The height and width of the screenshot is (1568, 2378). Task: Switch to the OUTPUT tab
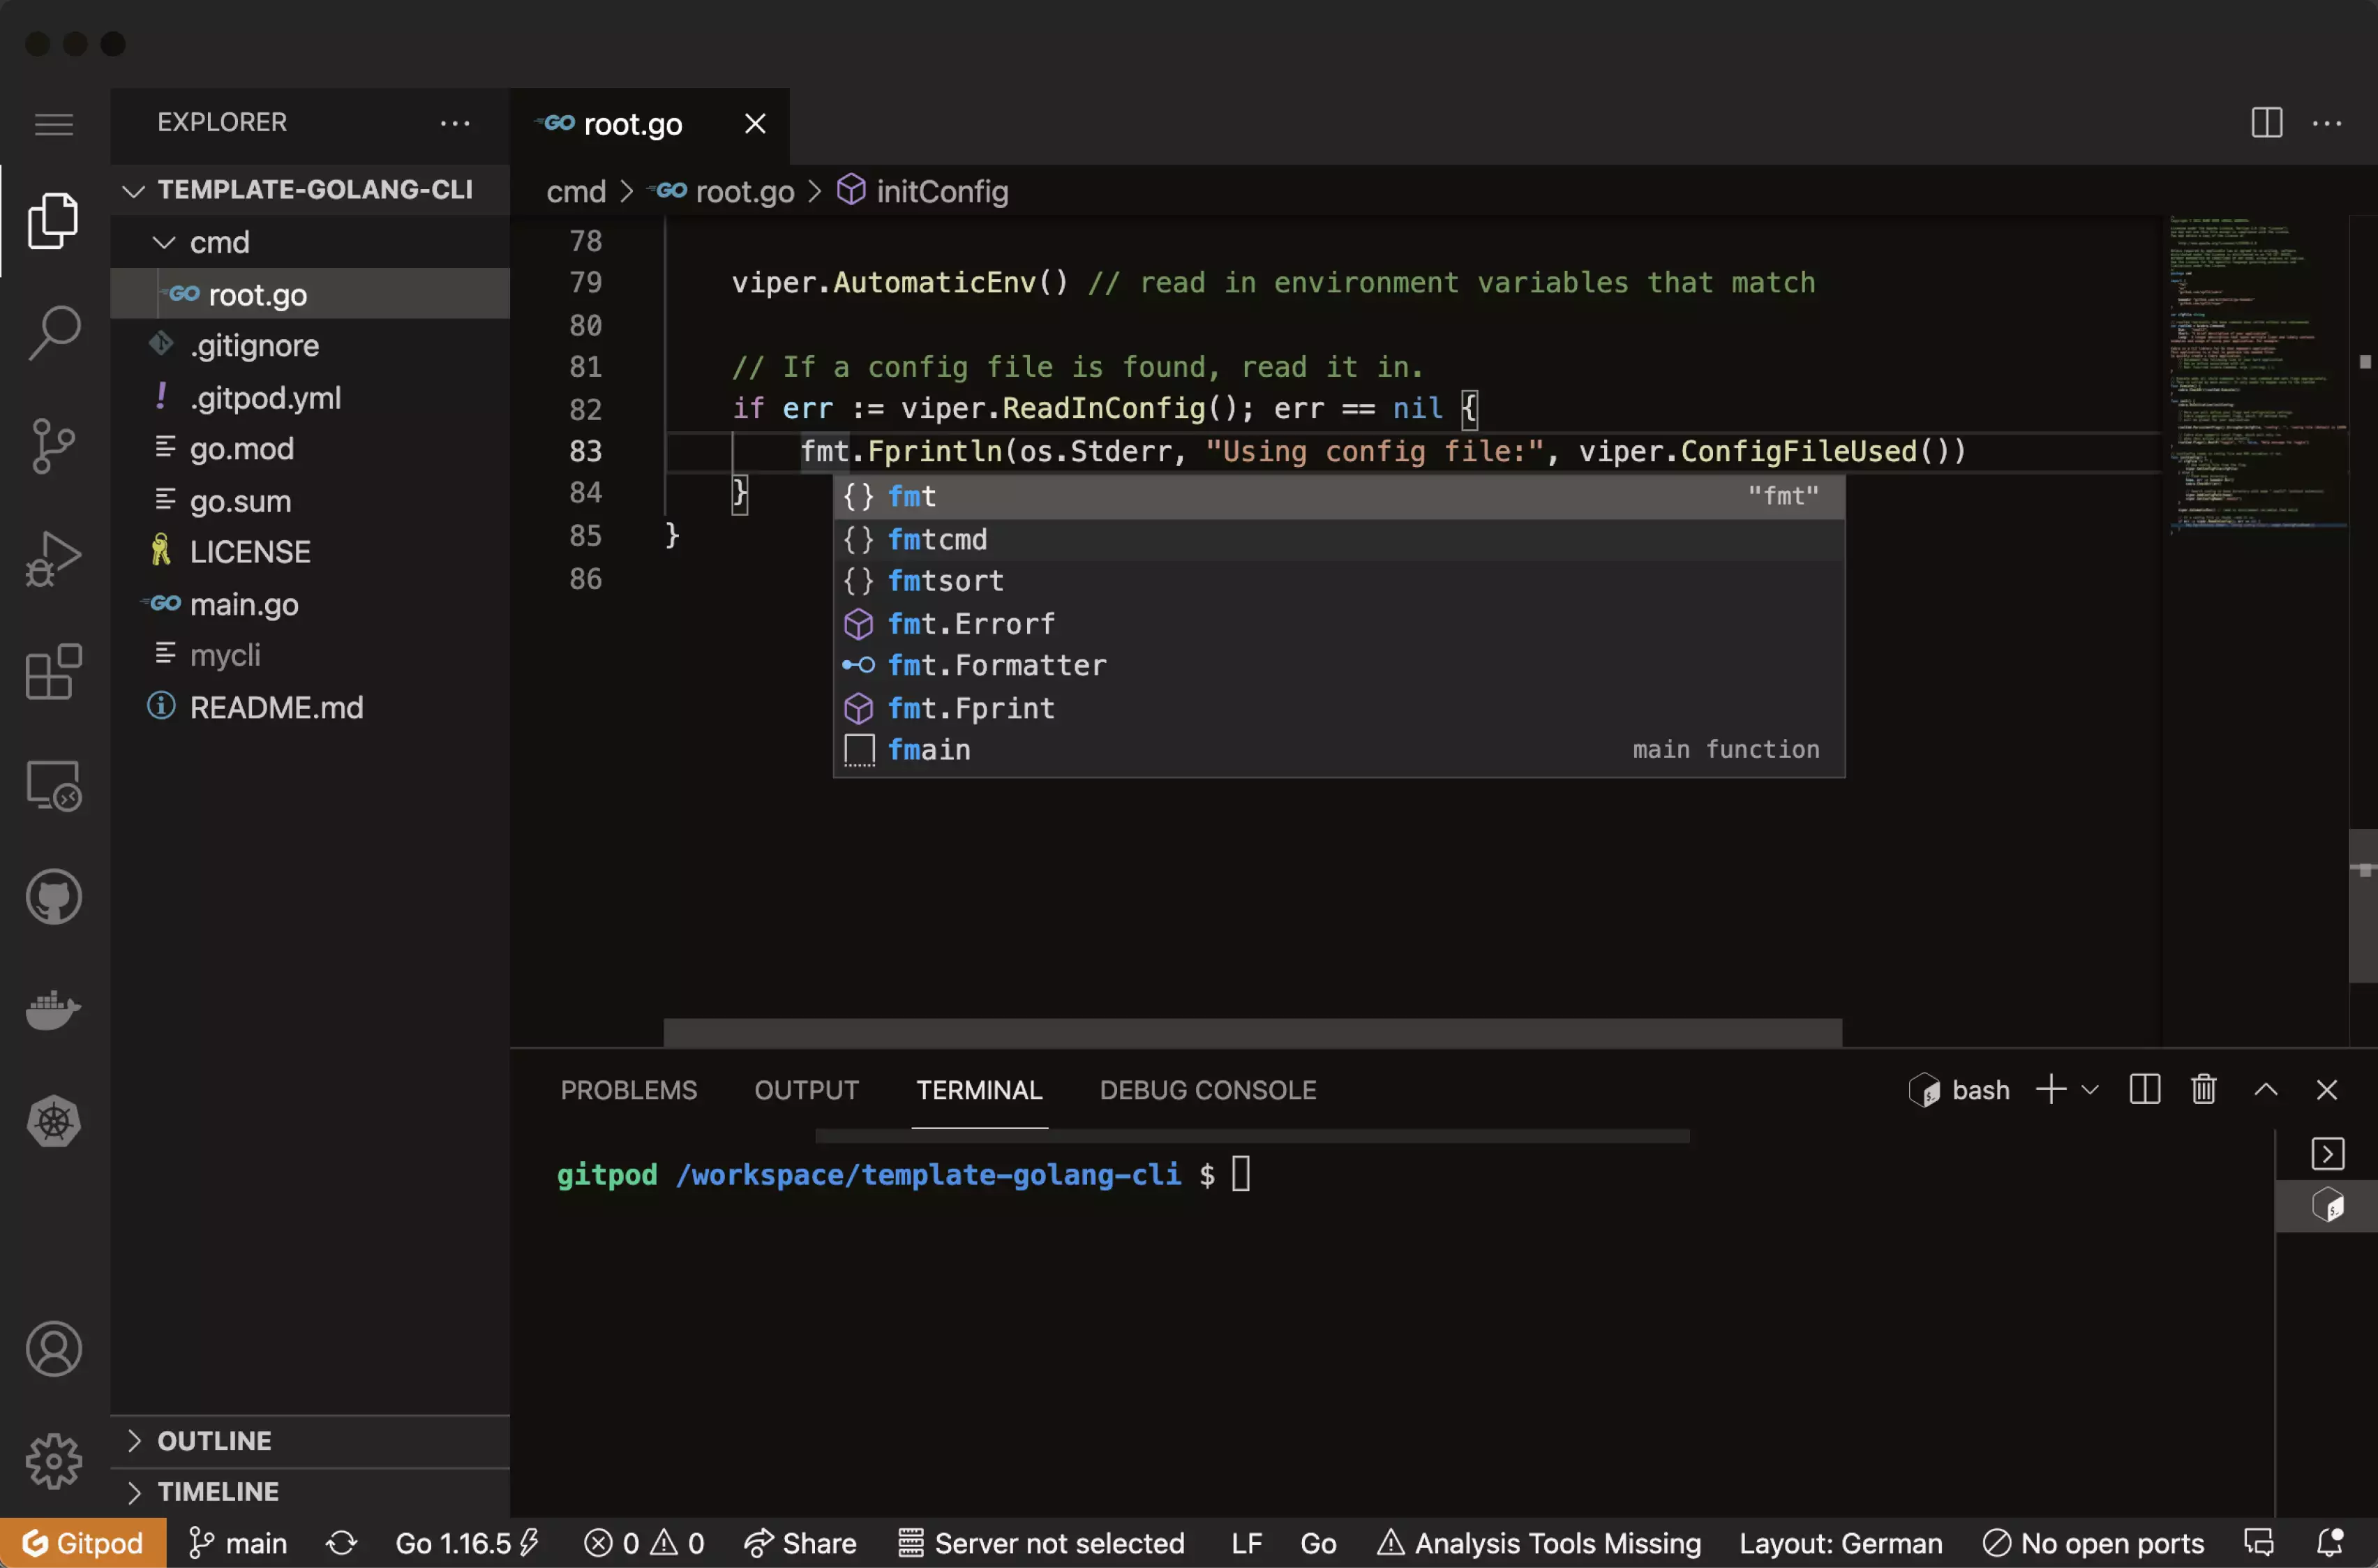(x=806, y=1090)
